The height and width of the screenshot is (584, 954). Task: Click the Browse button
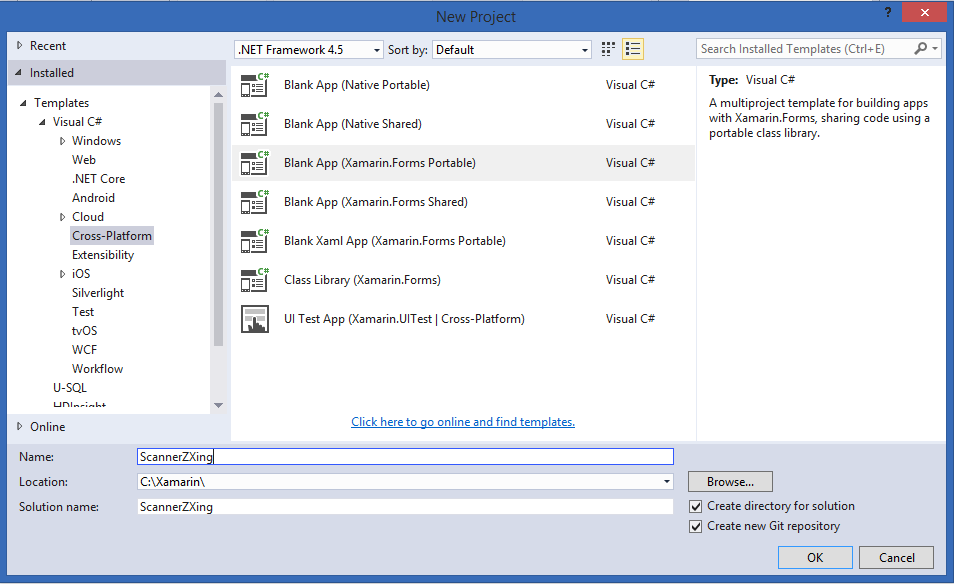point(729,481)
